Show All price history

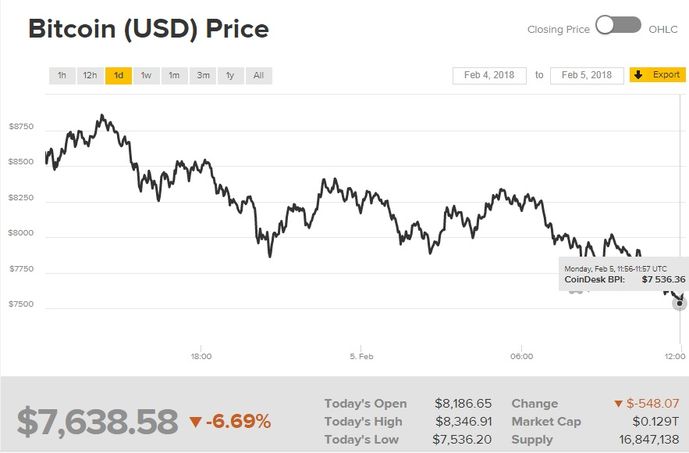258,75
